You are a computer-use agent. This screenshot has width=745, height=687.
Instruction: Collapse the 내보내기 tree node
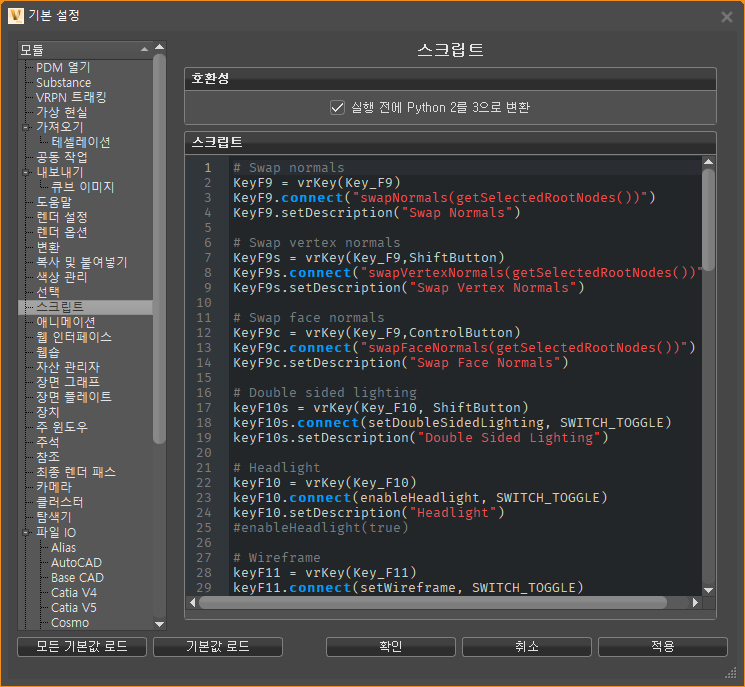point(25,172)
